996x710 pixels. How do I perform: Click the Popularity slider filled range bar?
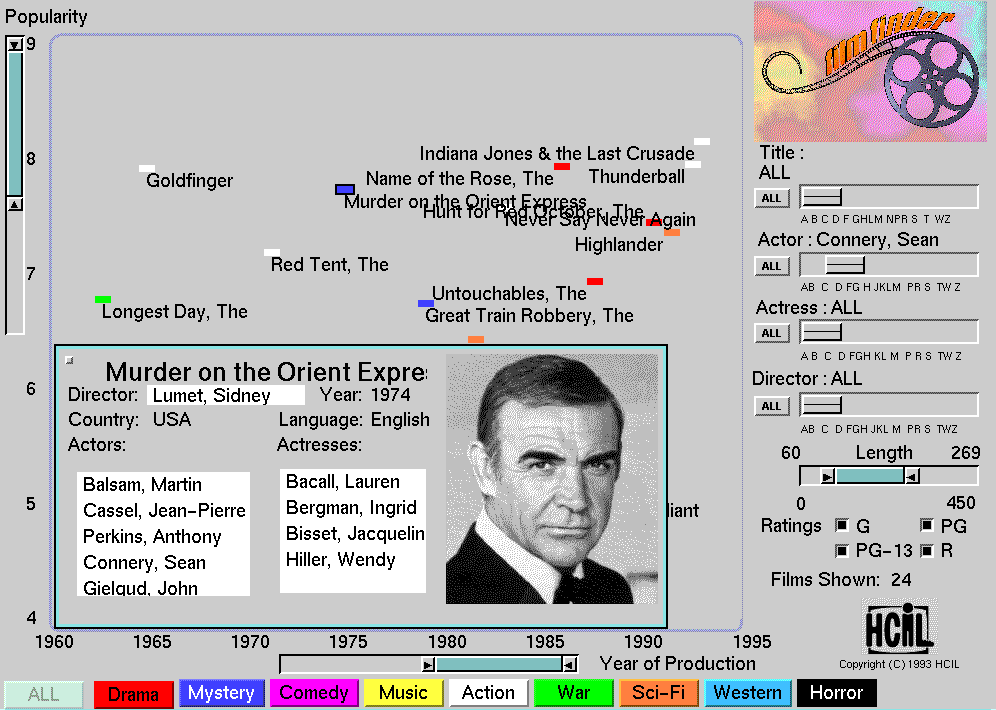click(x=15, y=124)
